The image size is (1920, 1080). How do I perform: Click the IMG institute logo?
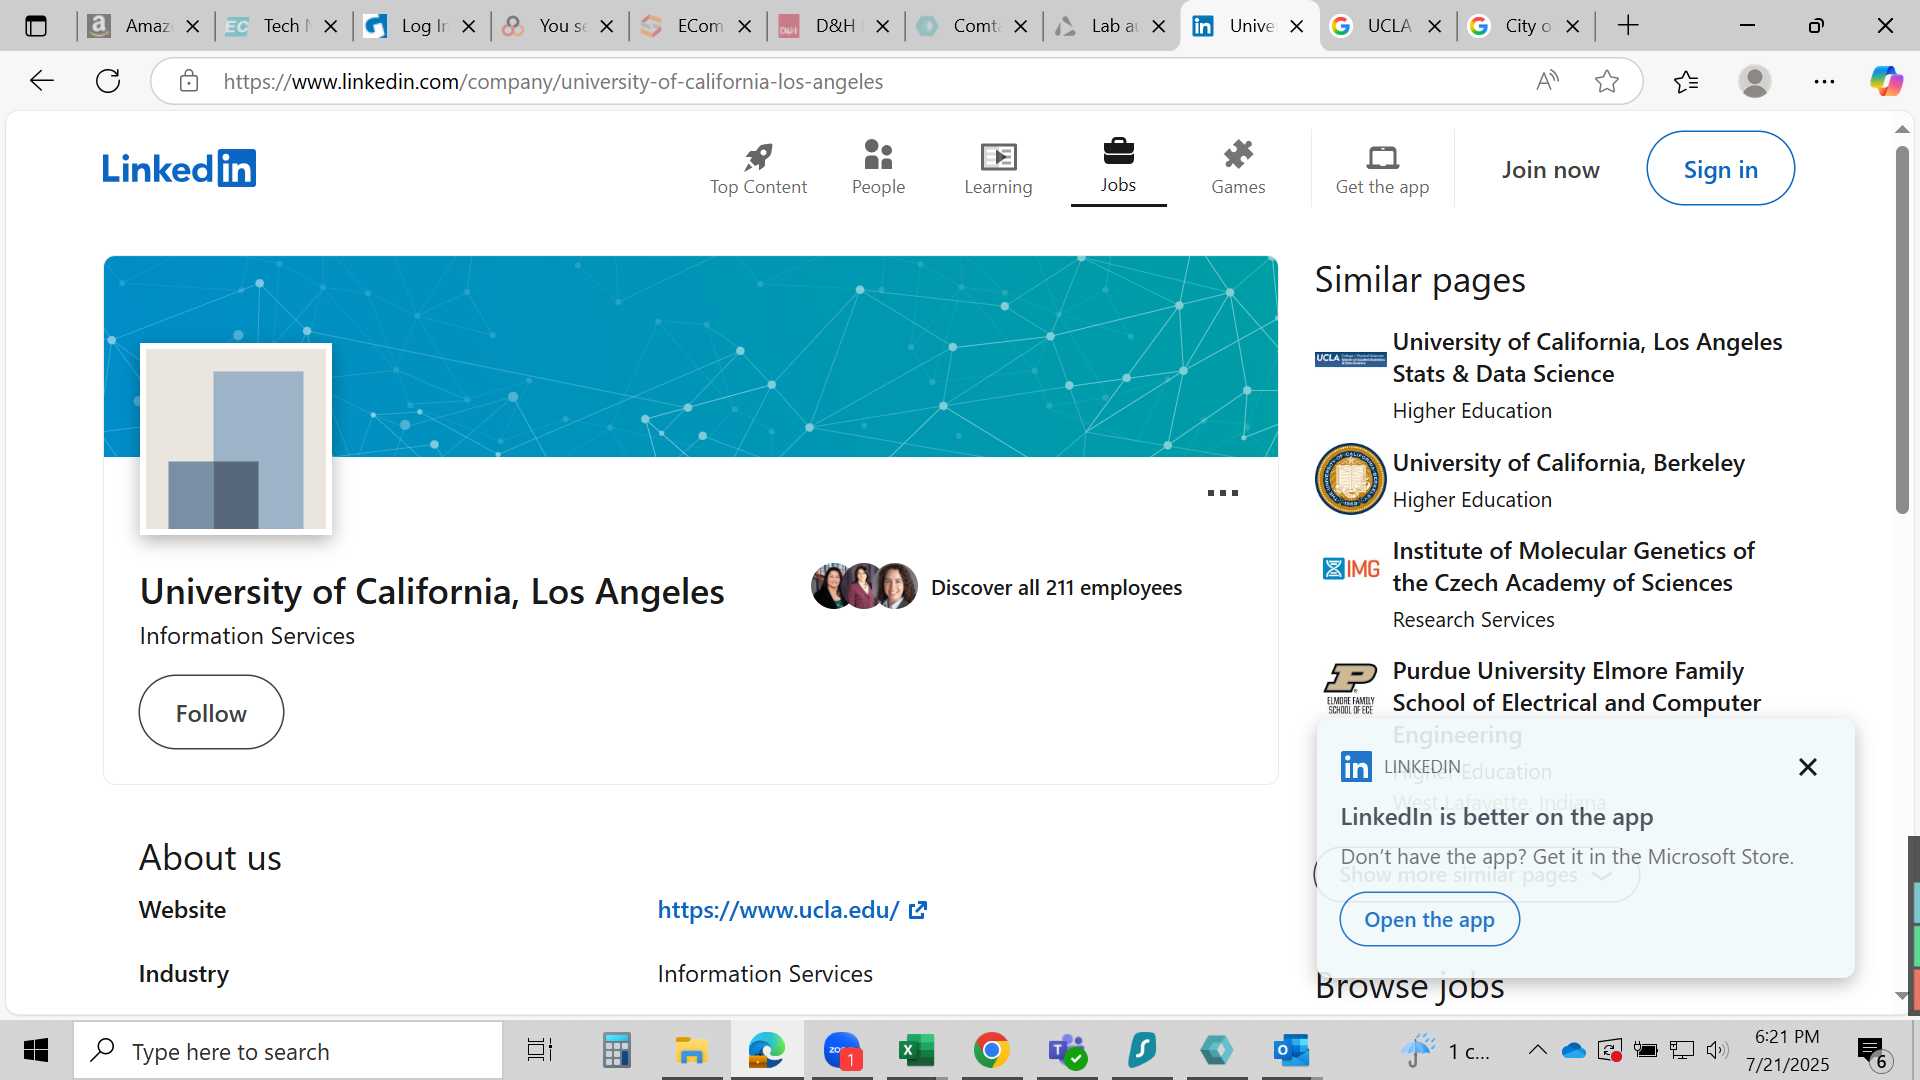(1350, 569)
